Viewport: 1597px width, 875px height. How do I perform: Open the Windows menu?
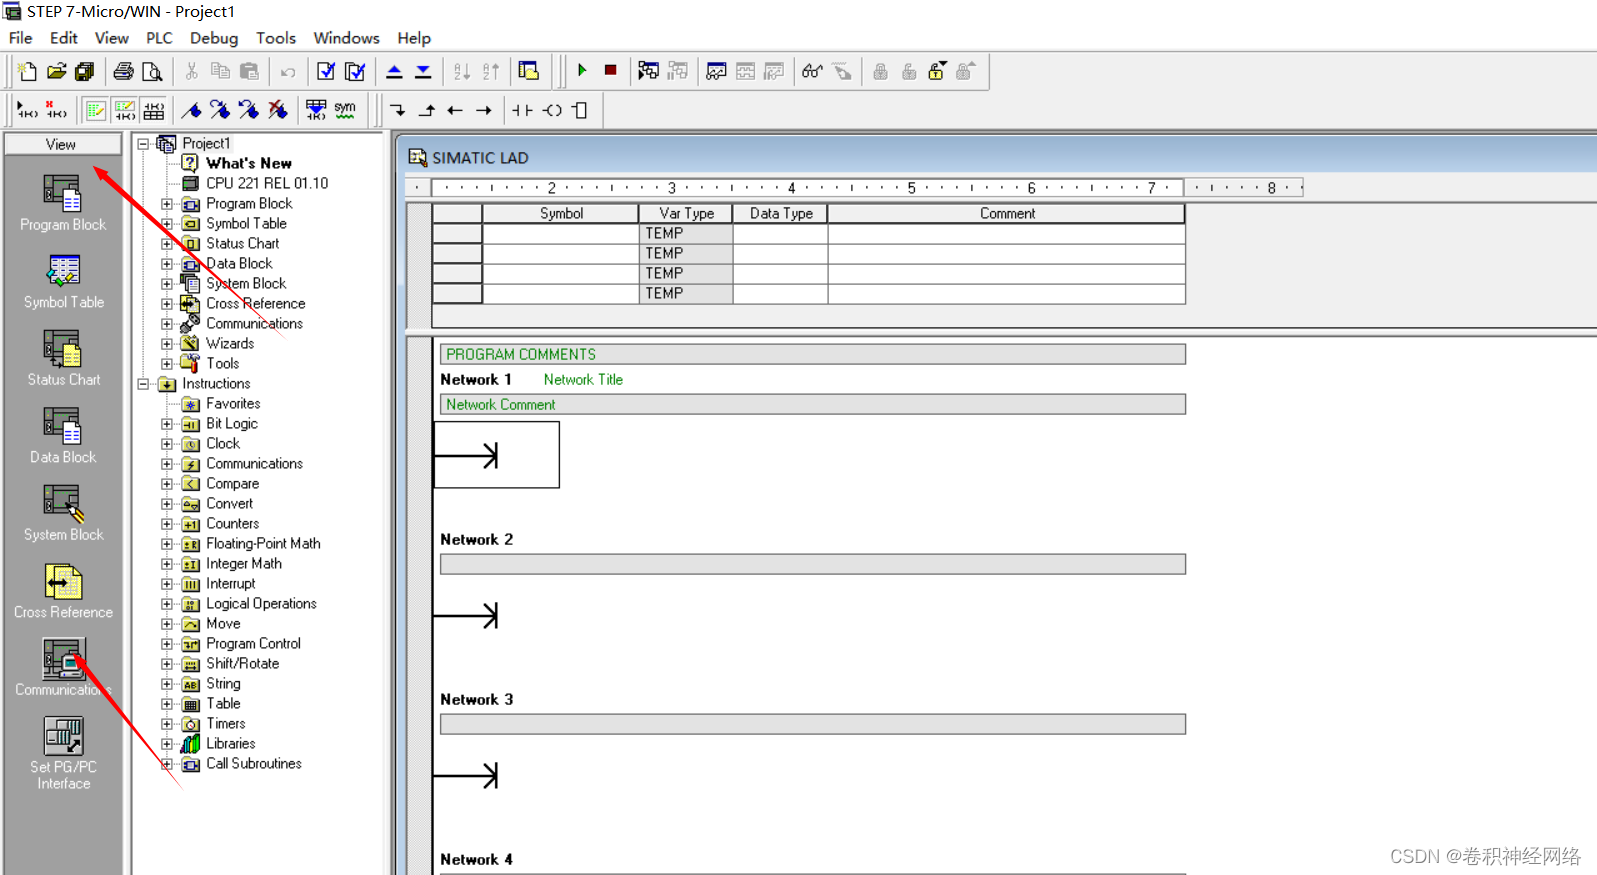(346, 38)
